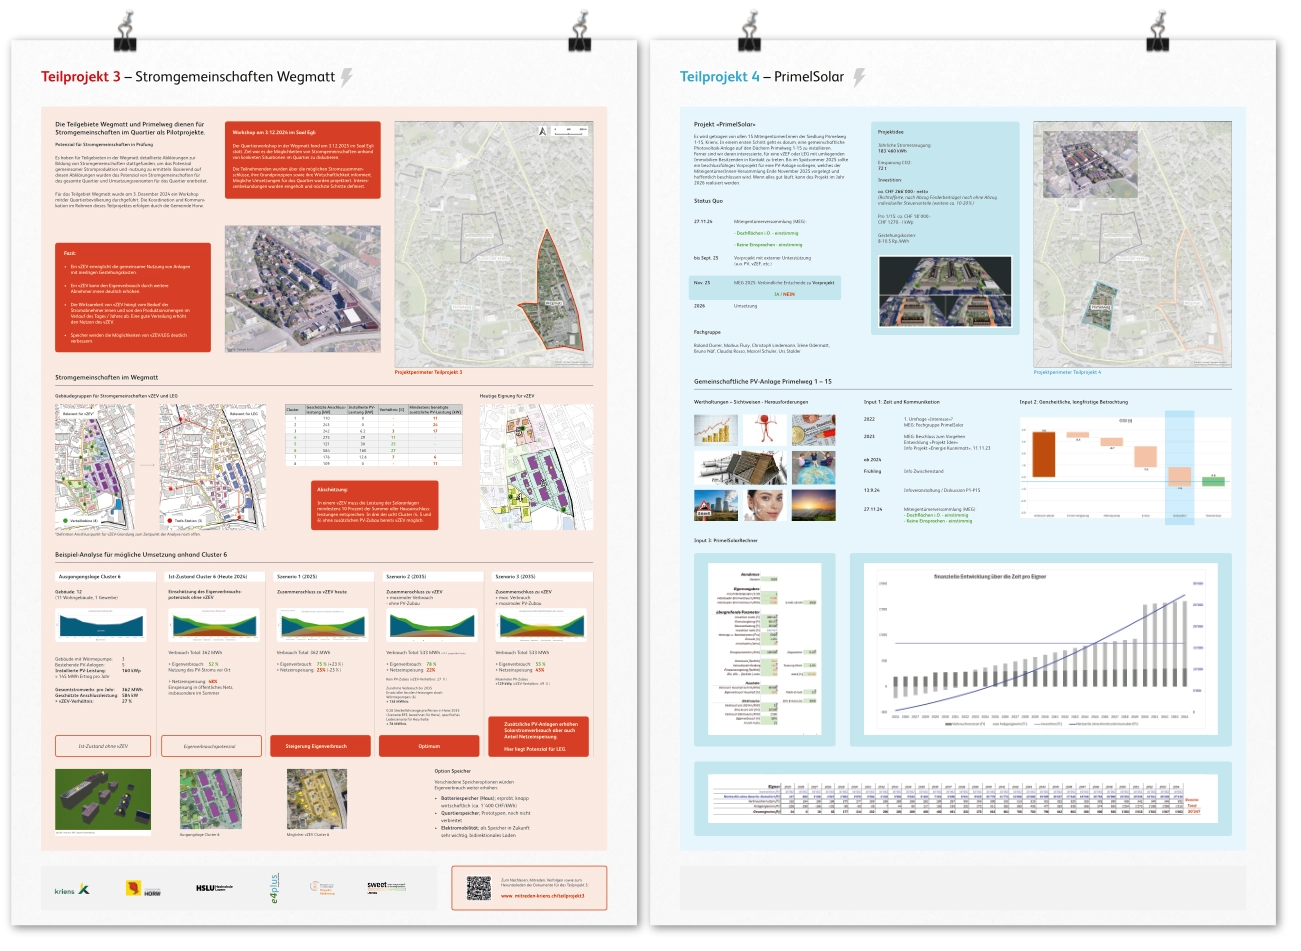The width and height of the screenshot is (1301, 951).
Task: Click the north arrow icon on Wegmatt map
Action: coord(542,130)
